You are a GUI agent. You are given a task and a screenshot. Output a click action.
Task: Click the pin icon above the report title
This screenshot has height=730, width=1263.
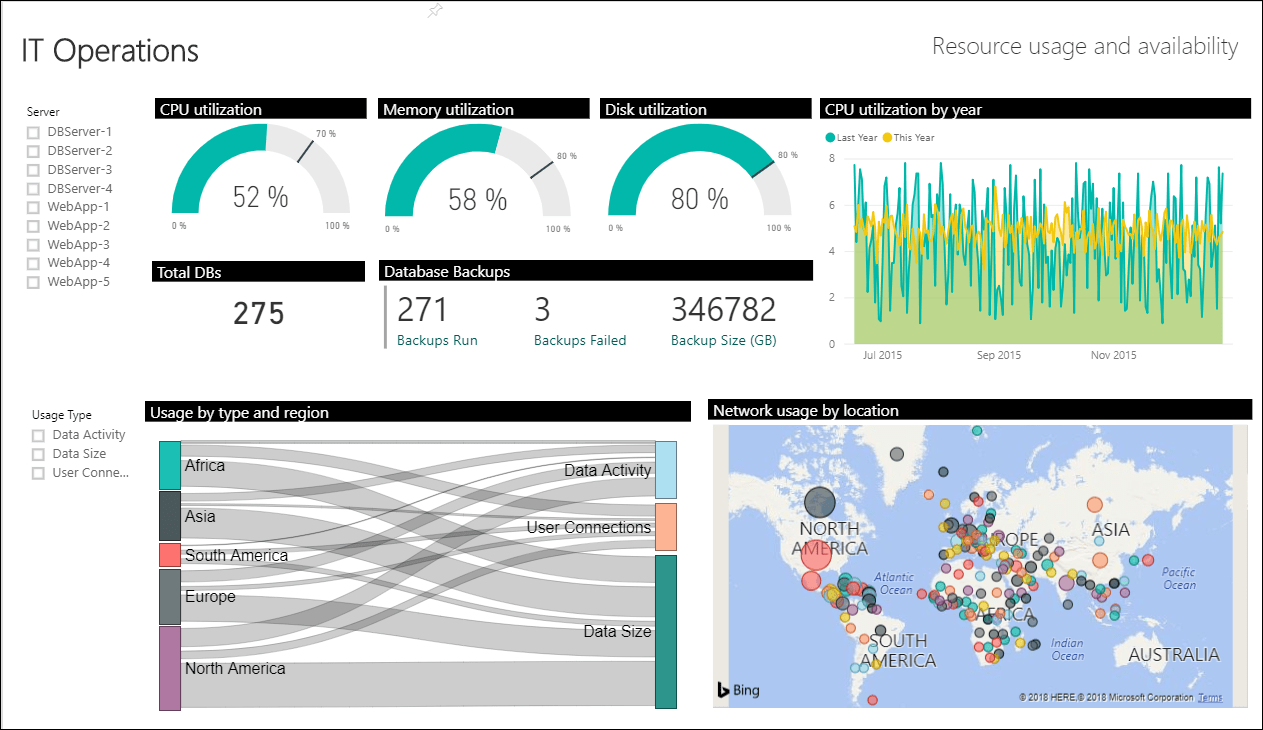(x=434, y=10)
